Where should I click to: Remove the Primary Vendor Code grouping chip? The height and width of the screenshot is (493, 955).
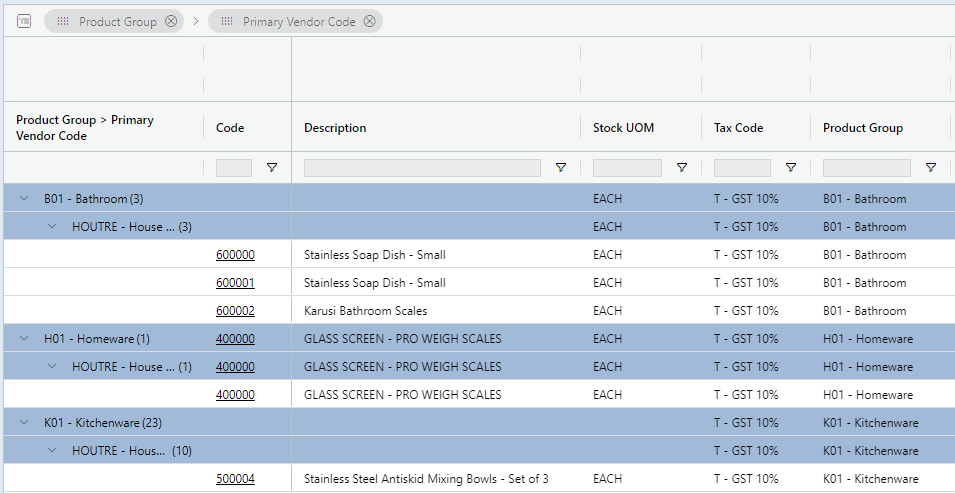(370, 21)
